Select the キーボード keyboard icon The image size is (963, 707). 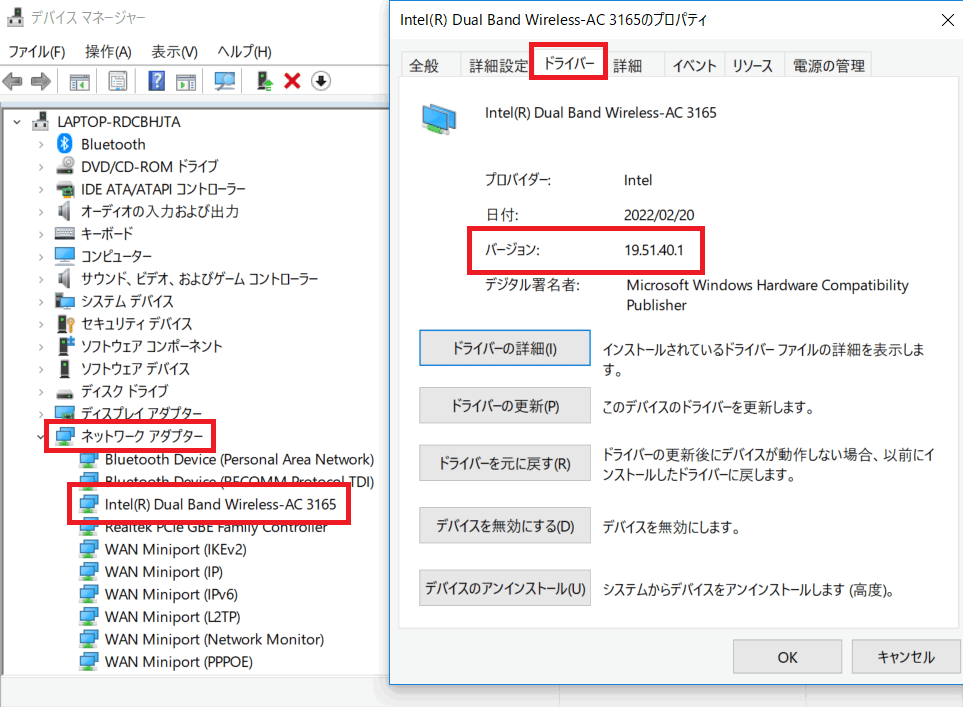coord(64,233)
